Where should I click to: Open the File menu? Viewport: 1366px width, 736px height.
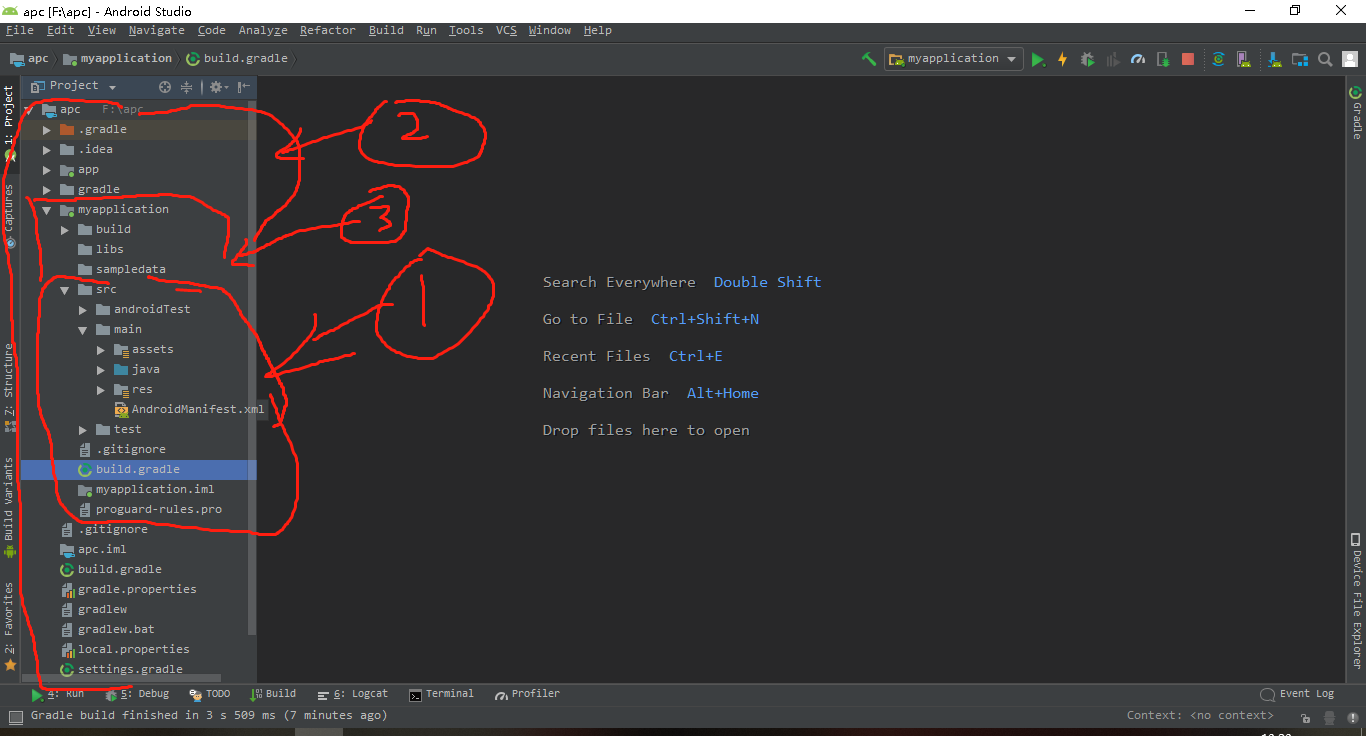pyautogui.click(x=20, y=31)
